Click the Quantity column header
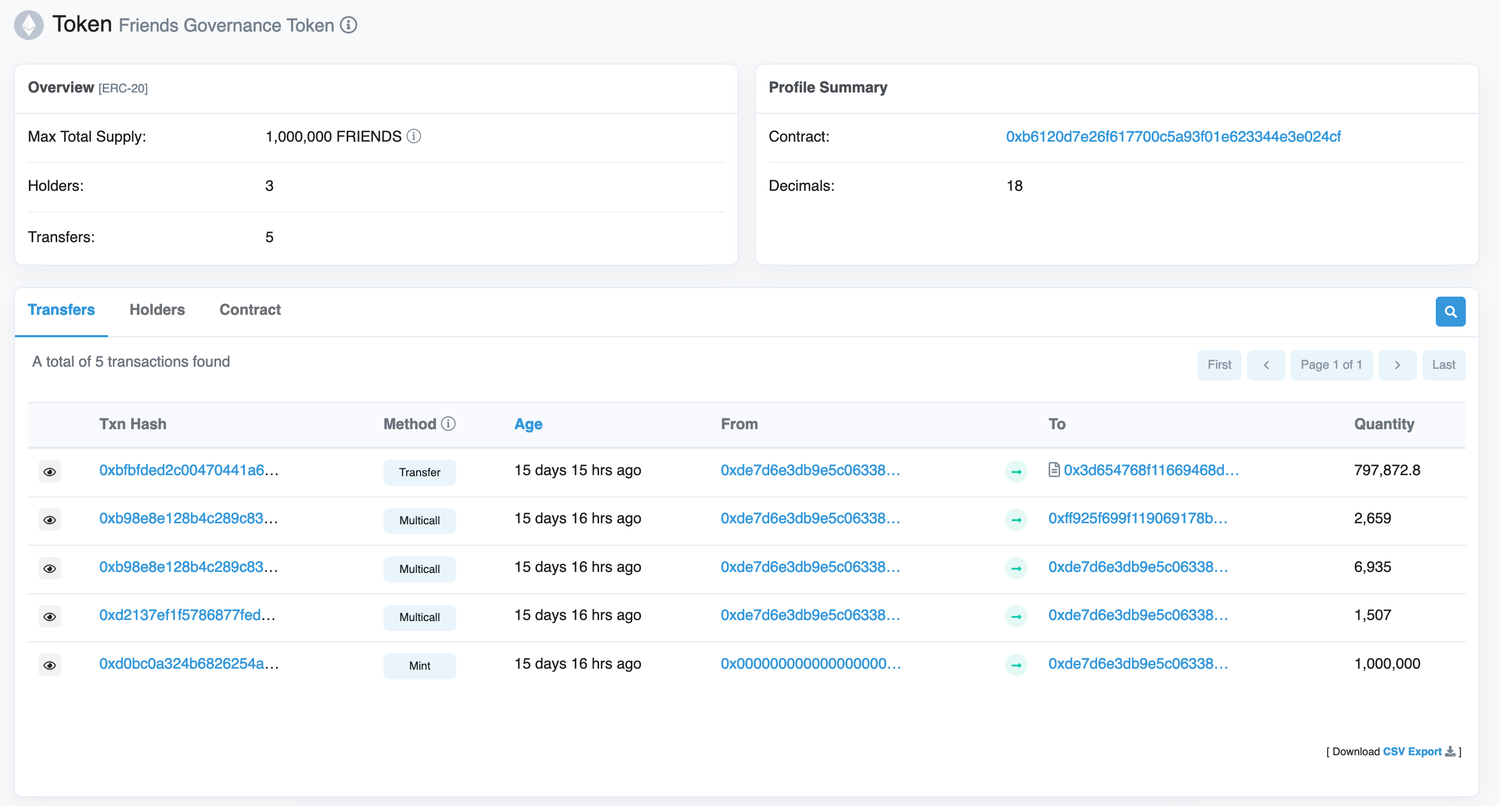 (1384, 424)
